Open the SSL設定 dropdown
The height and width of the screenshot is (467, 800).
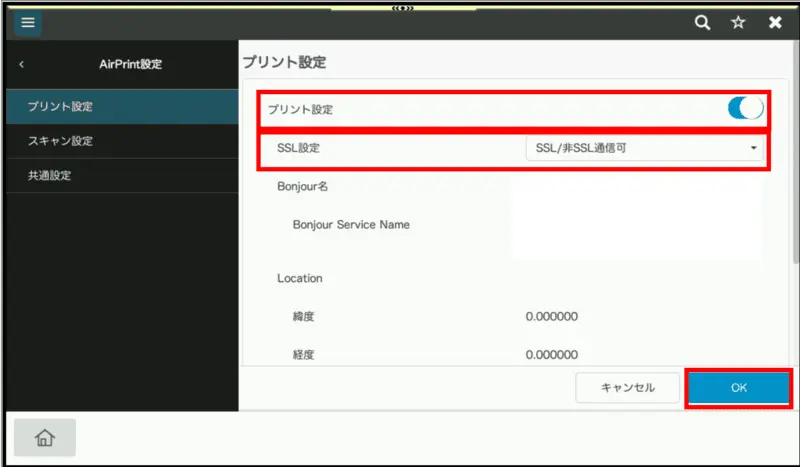tap(645, 149)
